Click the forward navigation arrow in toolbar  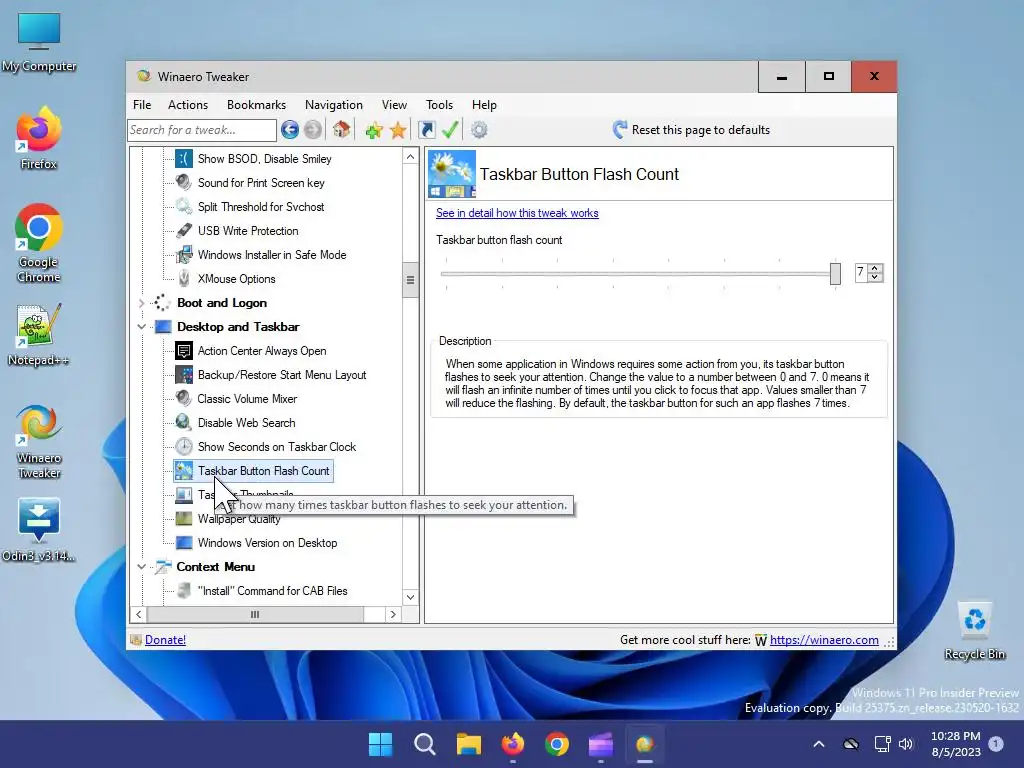313,130
